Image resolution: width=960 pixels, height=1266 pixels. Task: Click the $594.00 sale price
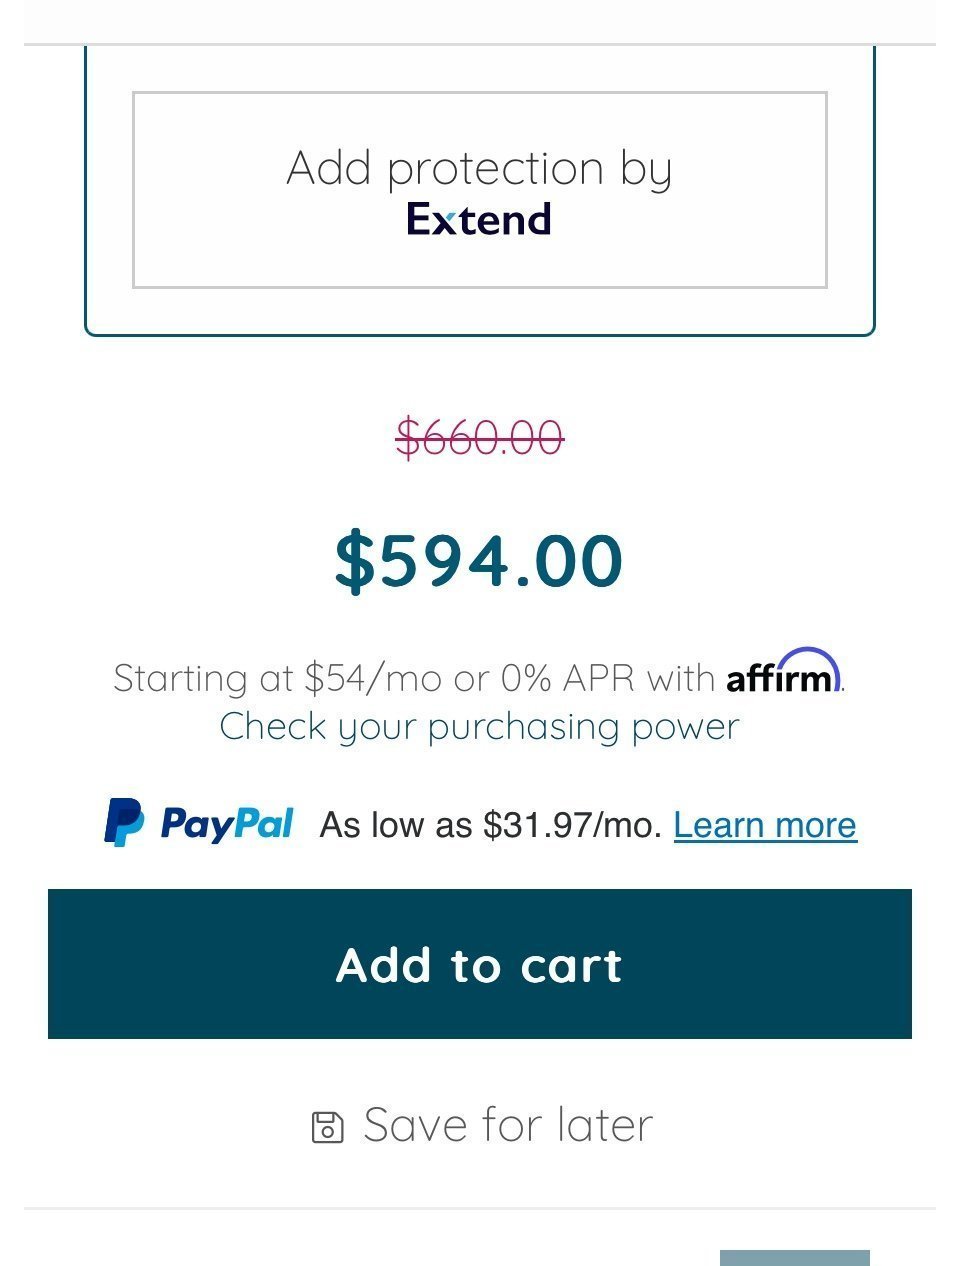(x=480, y=560)
